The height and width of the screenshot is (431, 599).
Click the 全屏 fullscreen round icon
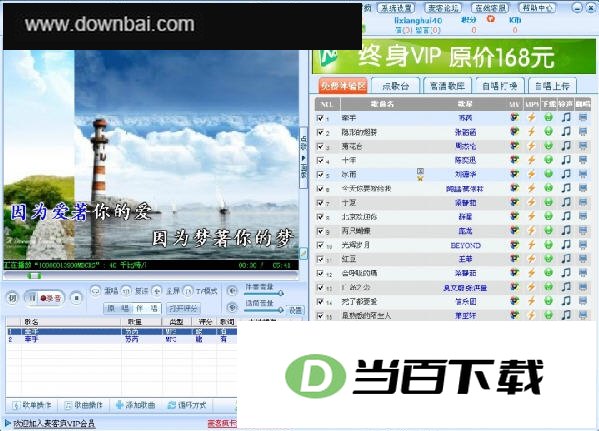[x=157, y=291]
